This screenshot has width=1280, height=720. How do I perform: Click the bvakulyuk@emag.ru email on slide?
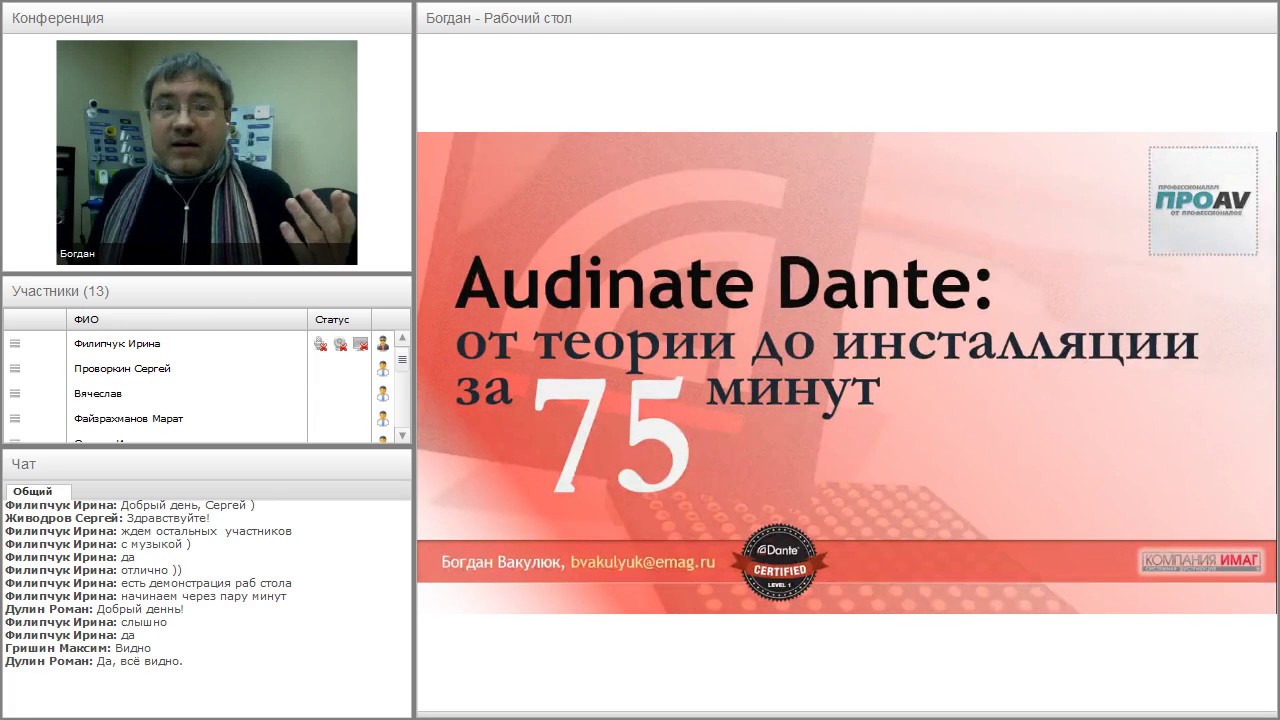(643, 562)
